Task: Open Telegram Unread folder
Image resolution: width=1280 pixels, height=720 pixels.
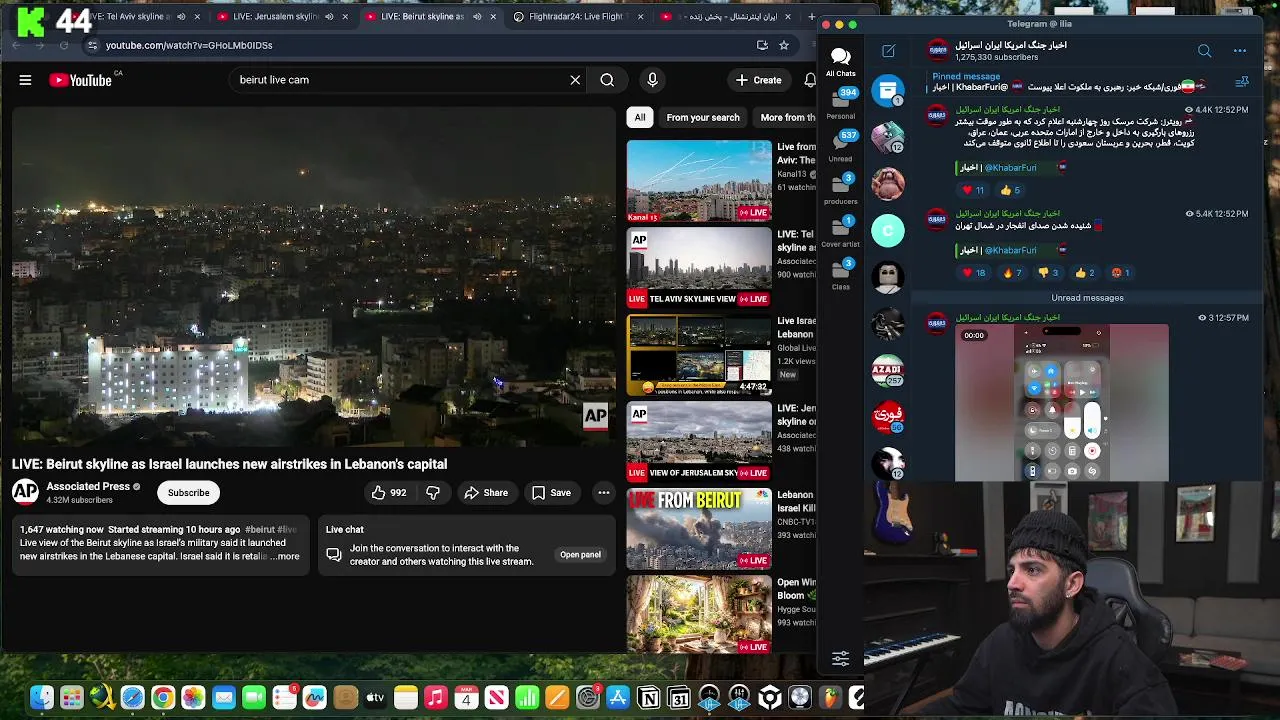Action: click(x=840, y=146)
